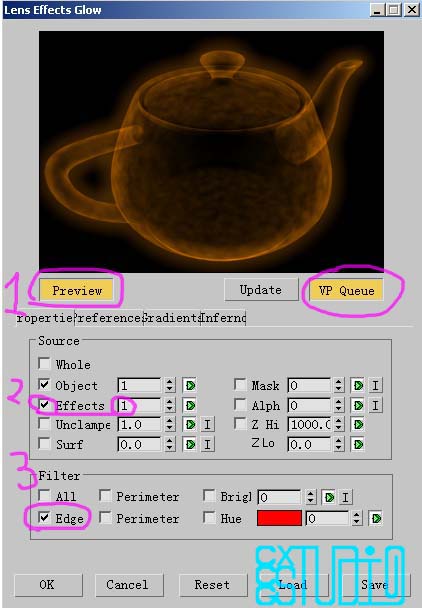Click the Save button
The image size is (422, 608).
click(x=375, y=585)
